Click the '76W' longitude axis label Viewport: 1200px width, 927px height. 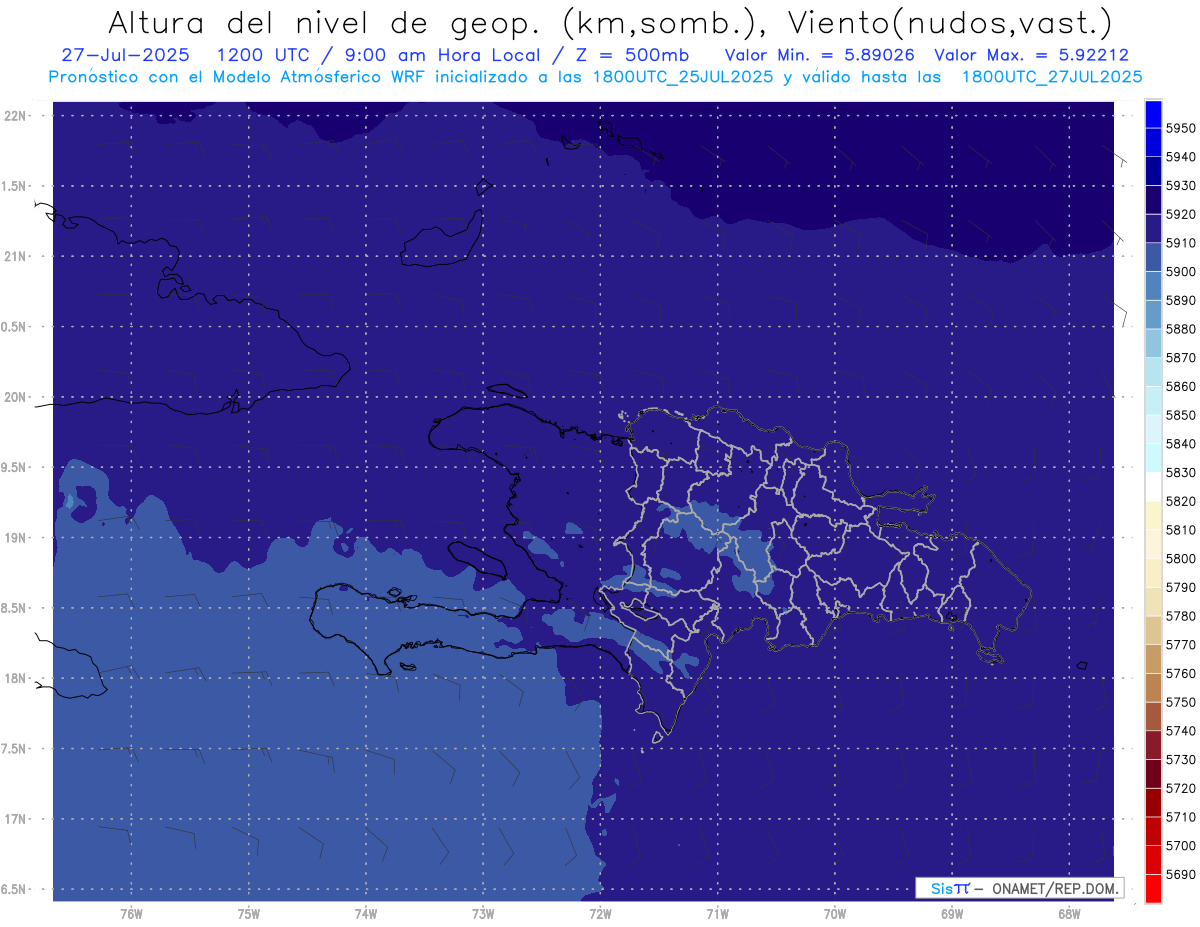pyautogui.click(x=131, y=913)
